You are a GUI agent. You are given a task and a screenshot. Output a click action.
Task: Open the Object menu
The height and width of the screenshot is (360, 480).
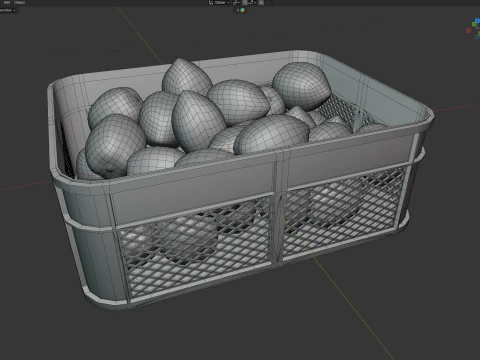(19, 2)
